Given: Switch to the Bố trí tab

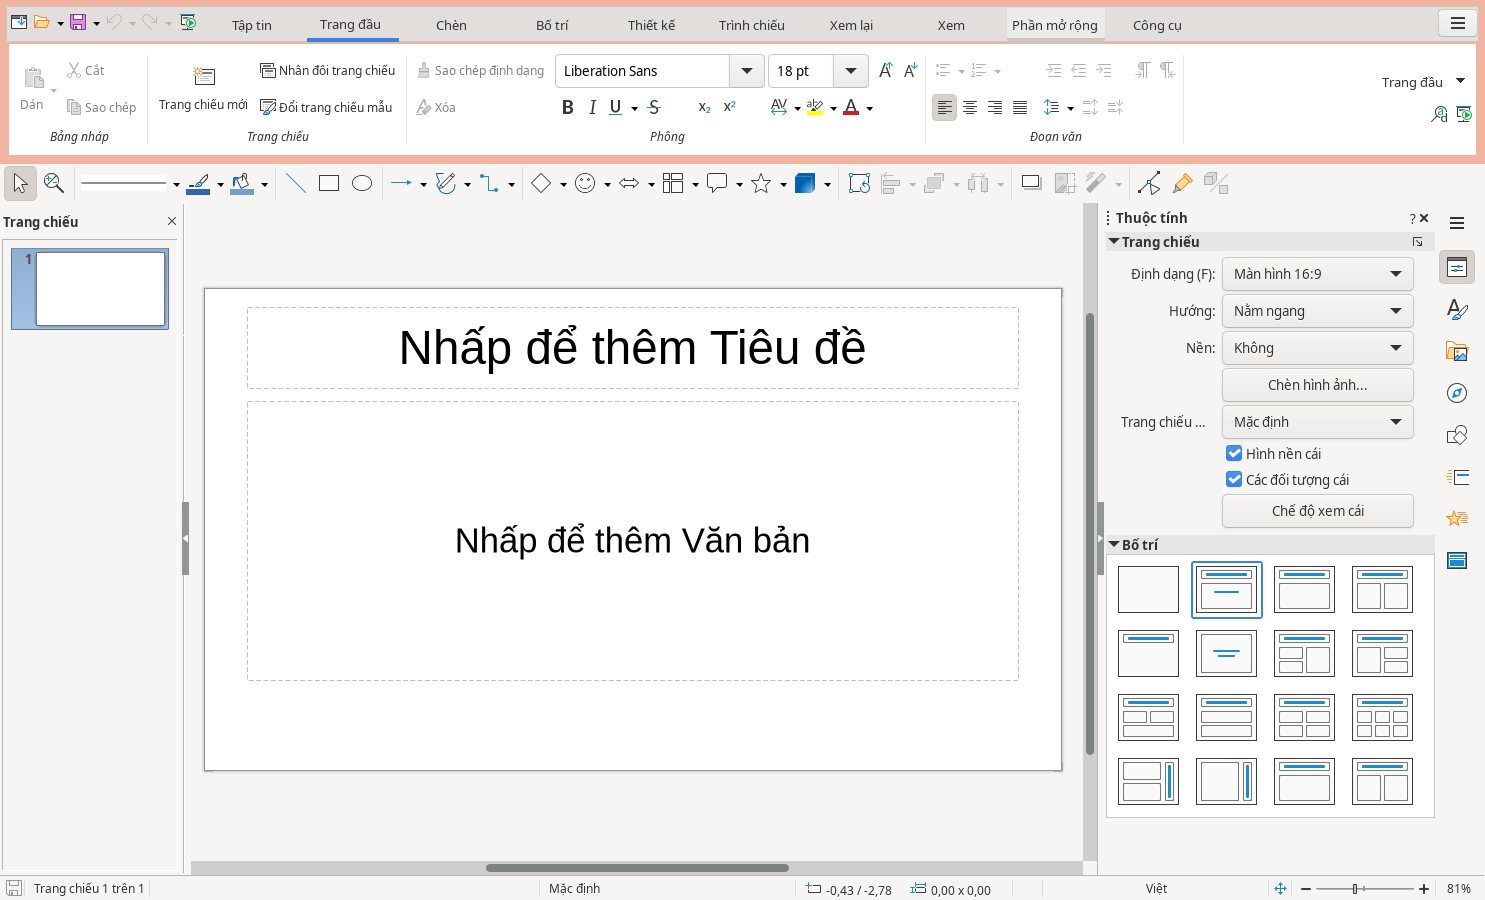Looking at the screenshot, I should [552, 25].
